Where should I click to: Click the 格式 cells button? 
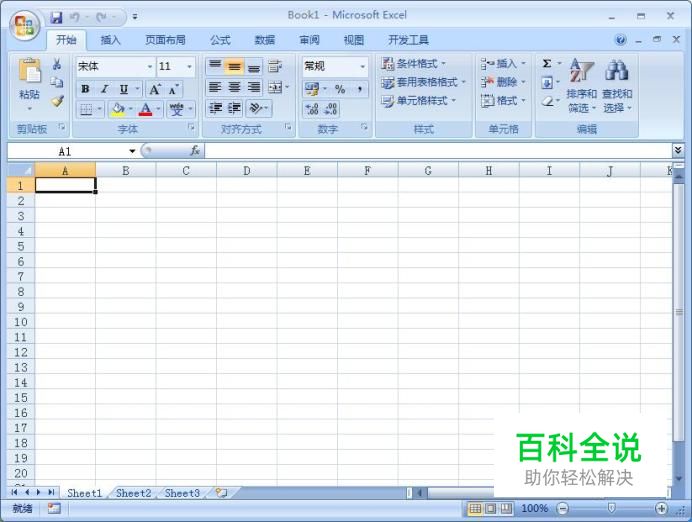[x=503, y=101]
